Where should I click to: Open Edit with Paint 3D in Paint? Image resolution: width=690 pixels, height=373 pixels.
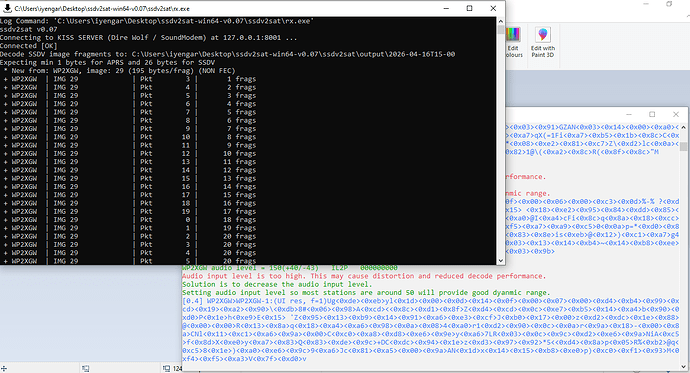(x=543, y=43)
